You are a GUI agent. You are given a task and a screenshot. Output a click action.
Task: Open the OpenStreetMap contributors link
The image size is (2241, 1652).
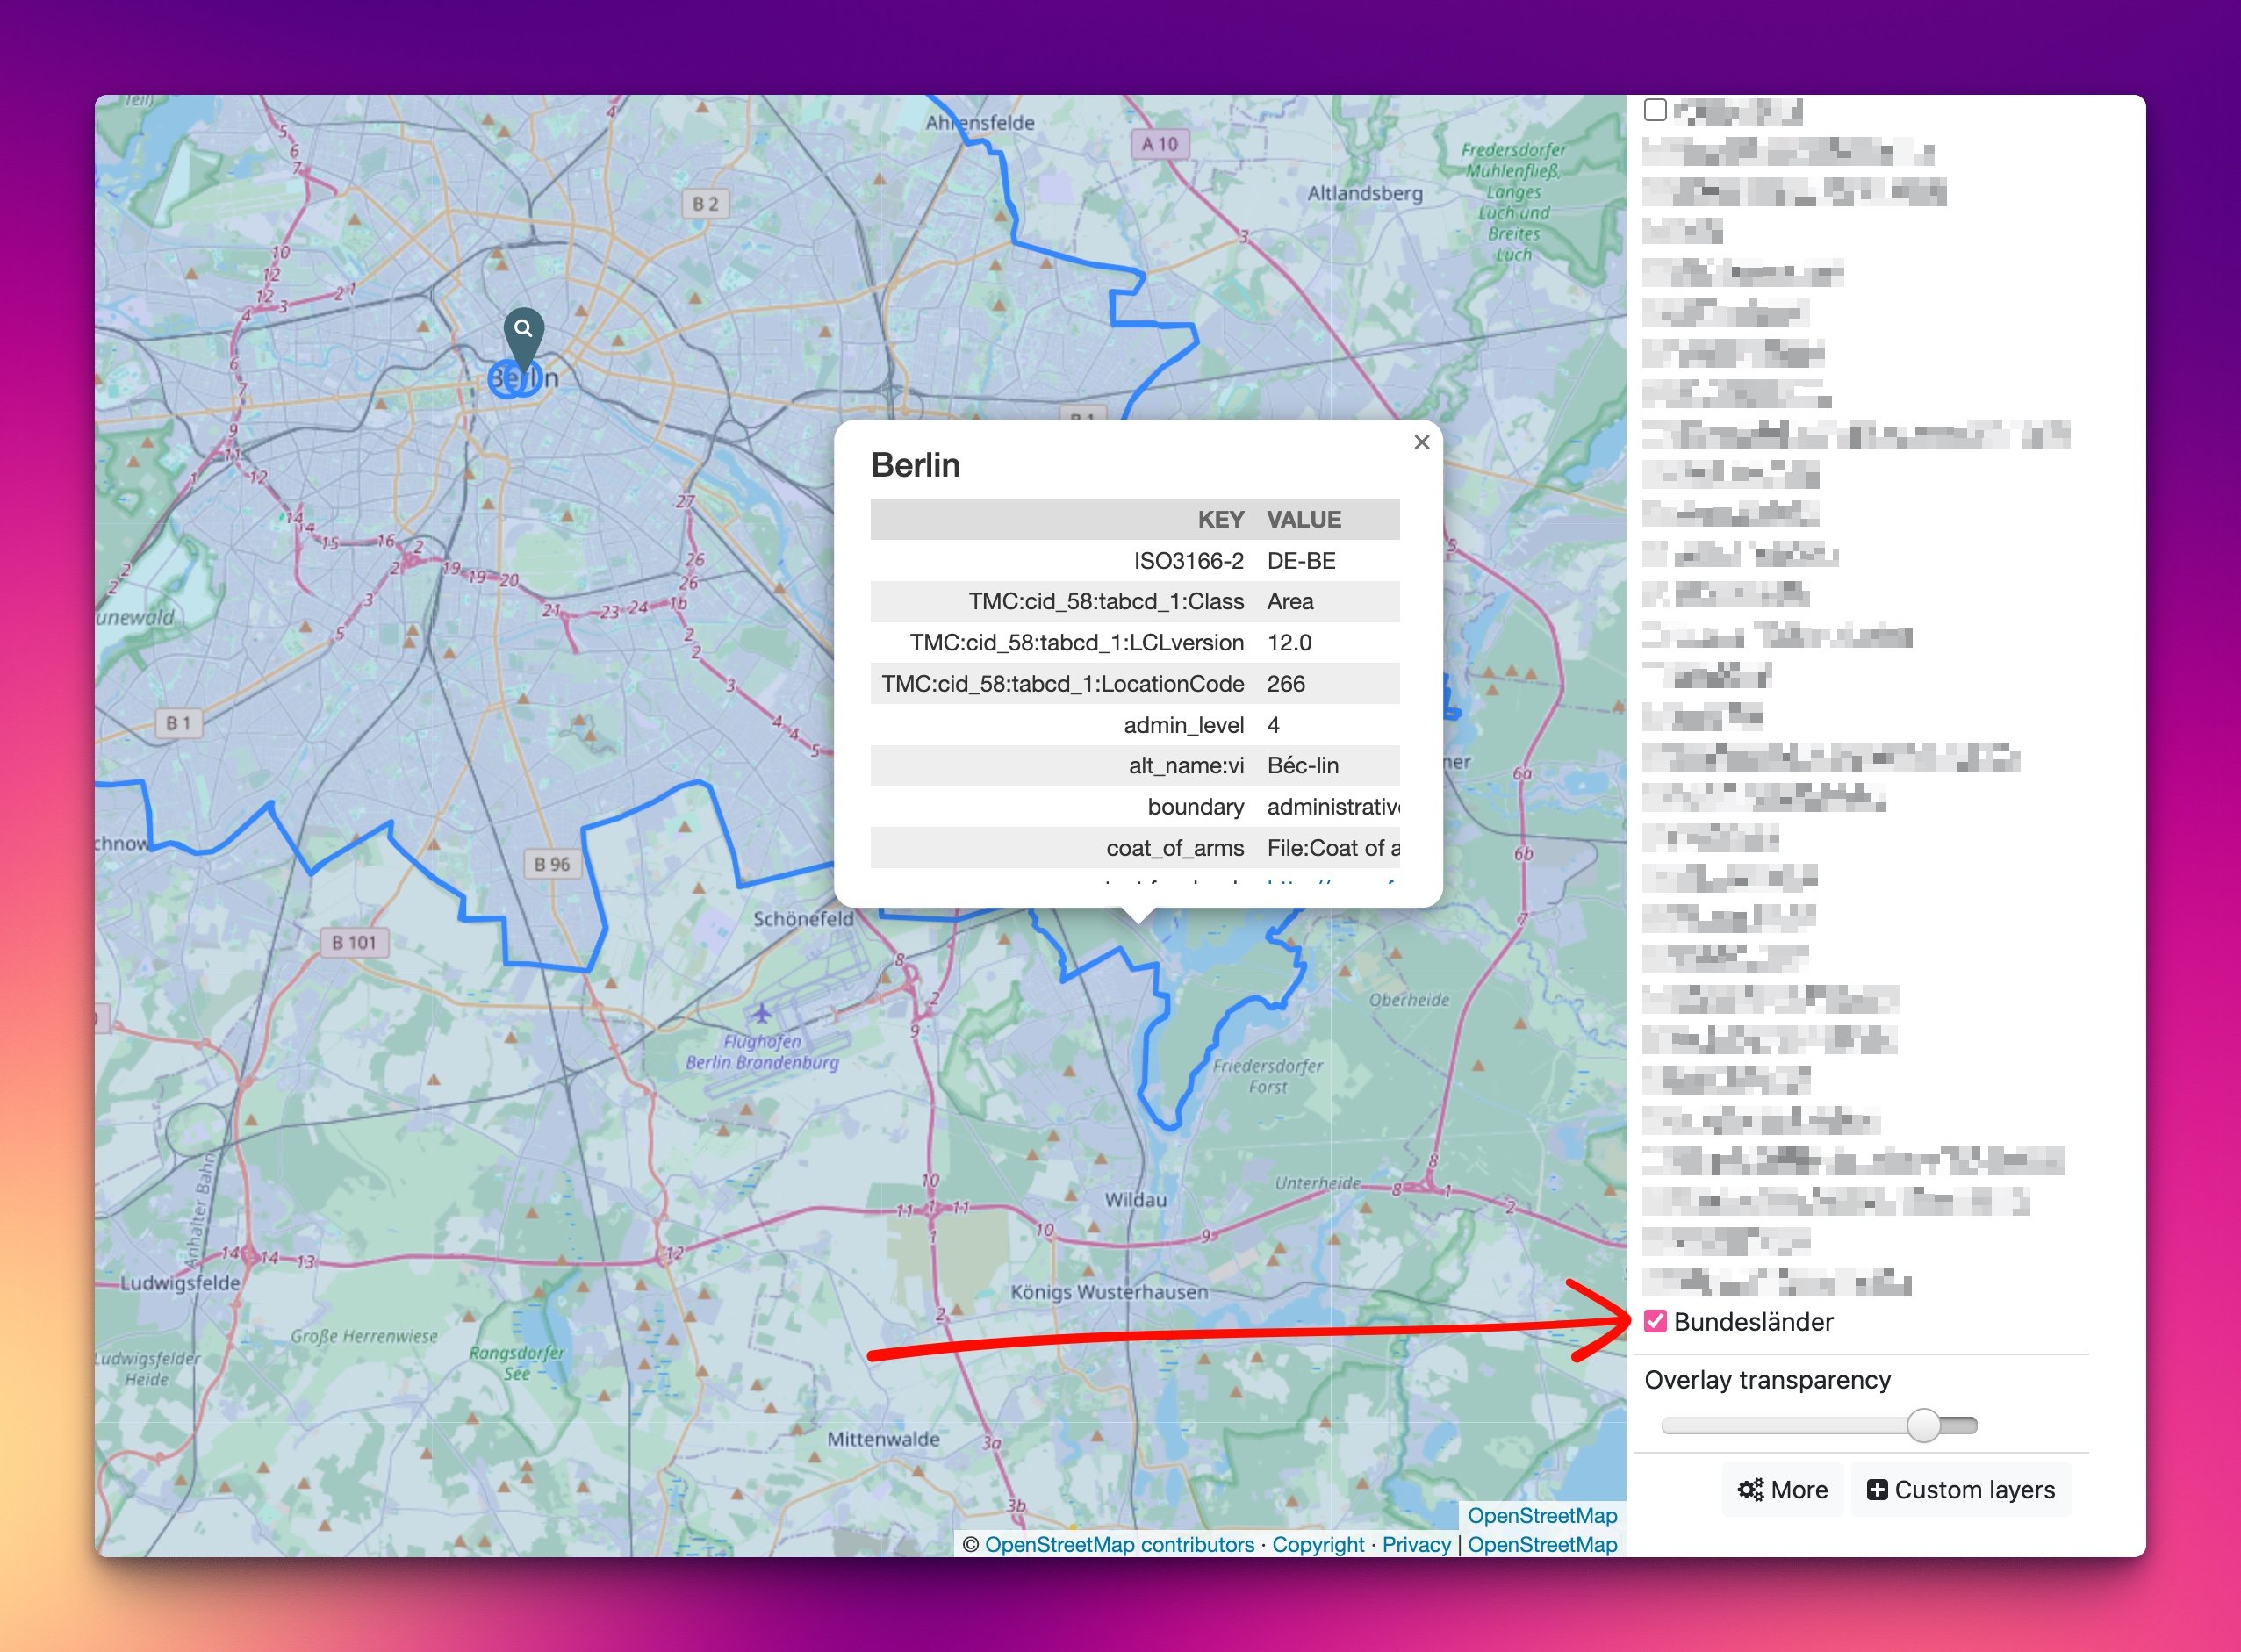(x=1119, y=1544)
